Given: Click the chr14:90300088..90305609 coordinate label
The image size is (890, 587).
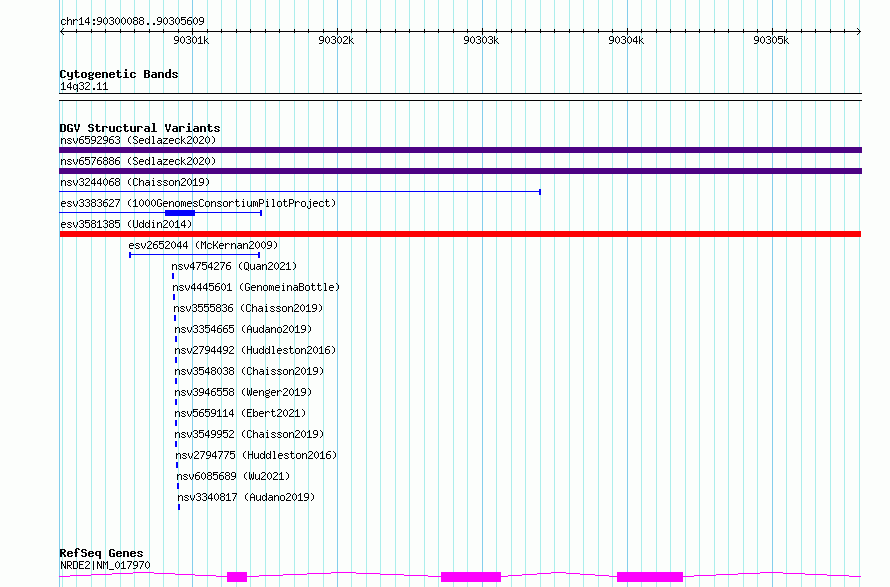Looking at the screenshot, I should (x=132, y=21).
